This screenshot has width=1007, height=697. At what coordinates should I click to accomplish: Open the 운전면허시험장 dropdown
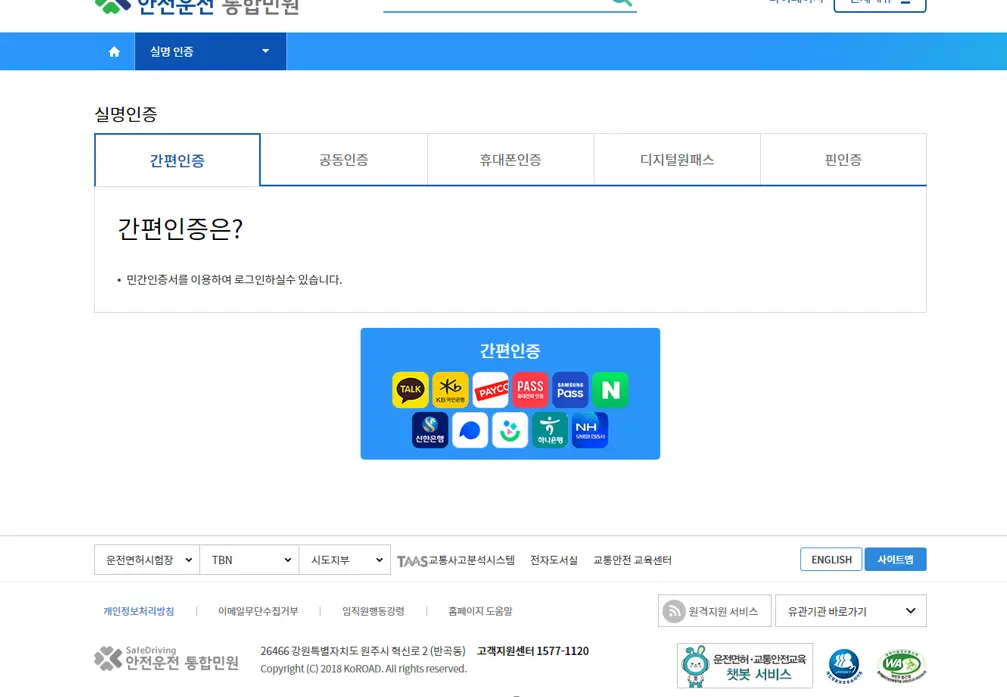click(146, 560)
